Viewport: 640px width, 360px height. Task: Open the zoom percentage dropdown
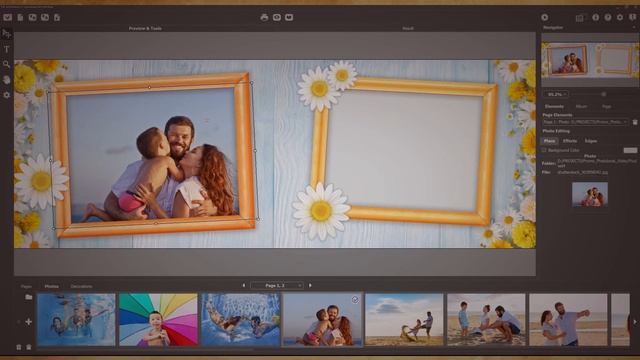click(x=556, y=94)
